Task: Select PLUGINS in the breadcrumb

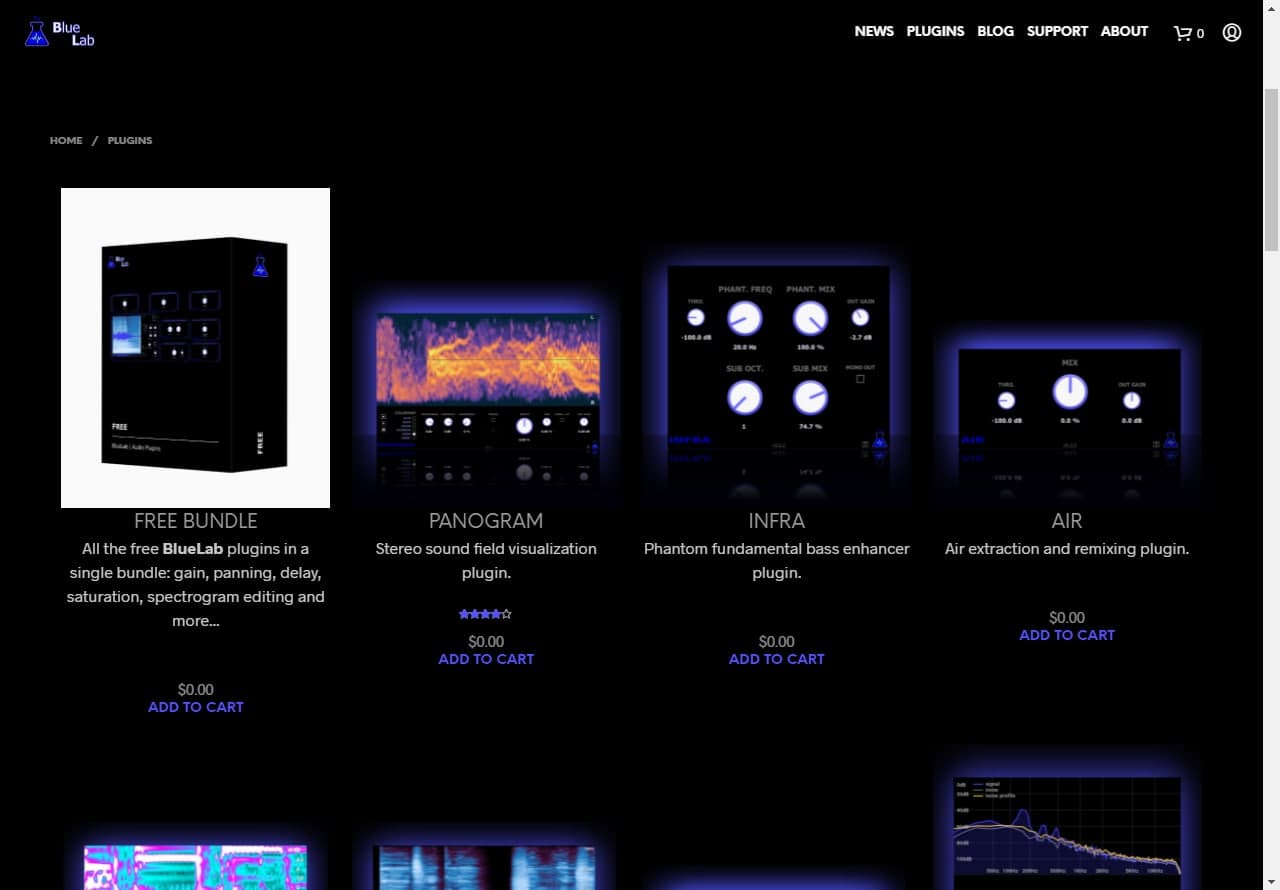Action: [x=130, y=141]
